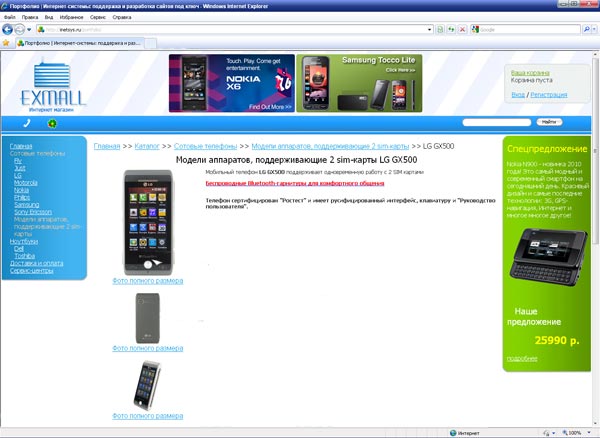Screen dimensions: 600x438
Task: Click the Регистрация link
Action: (x=548, y=94)
